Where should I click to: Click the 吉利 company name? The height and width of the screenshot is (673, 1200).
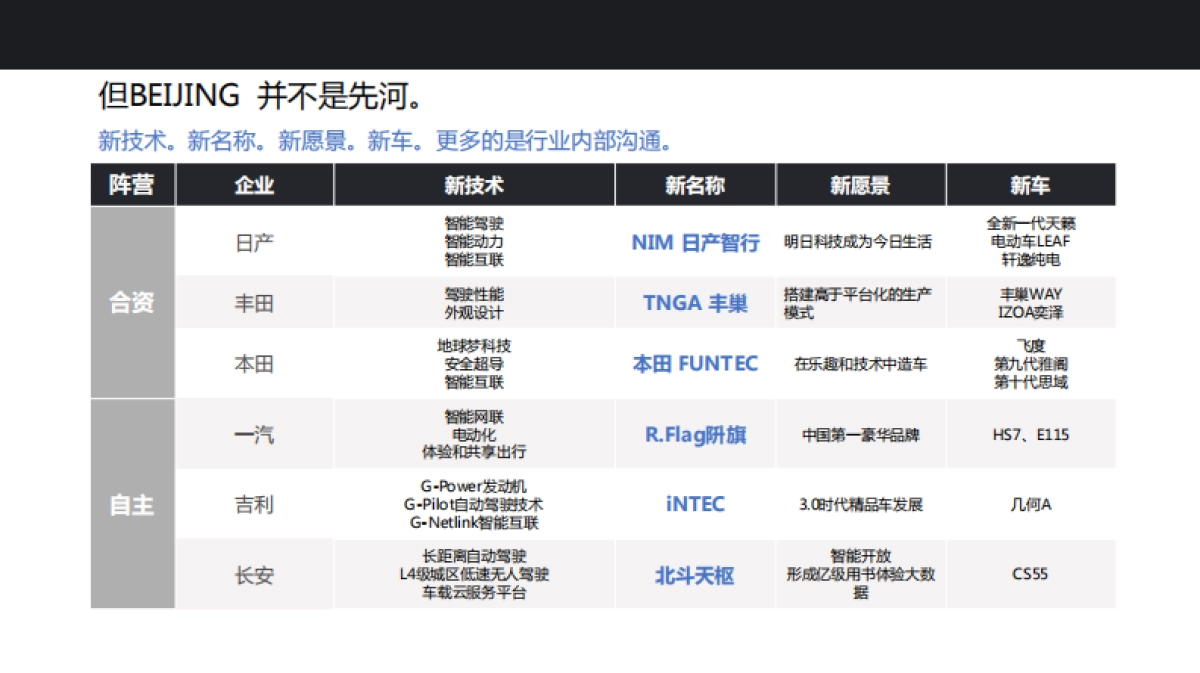(254, 505)
